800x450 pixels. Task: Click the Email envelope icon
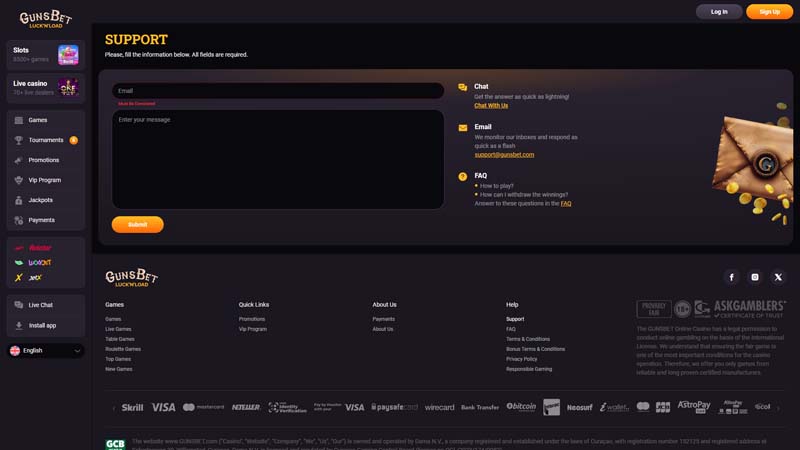point(463,128)
